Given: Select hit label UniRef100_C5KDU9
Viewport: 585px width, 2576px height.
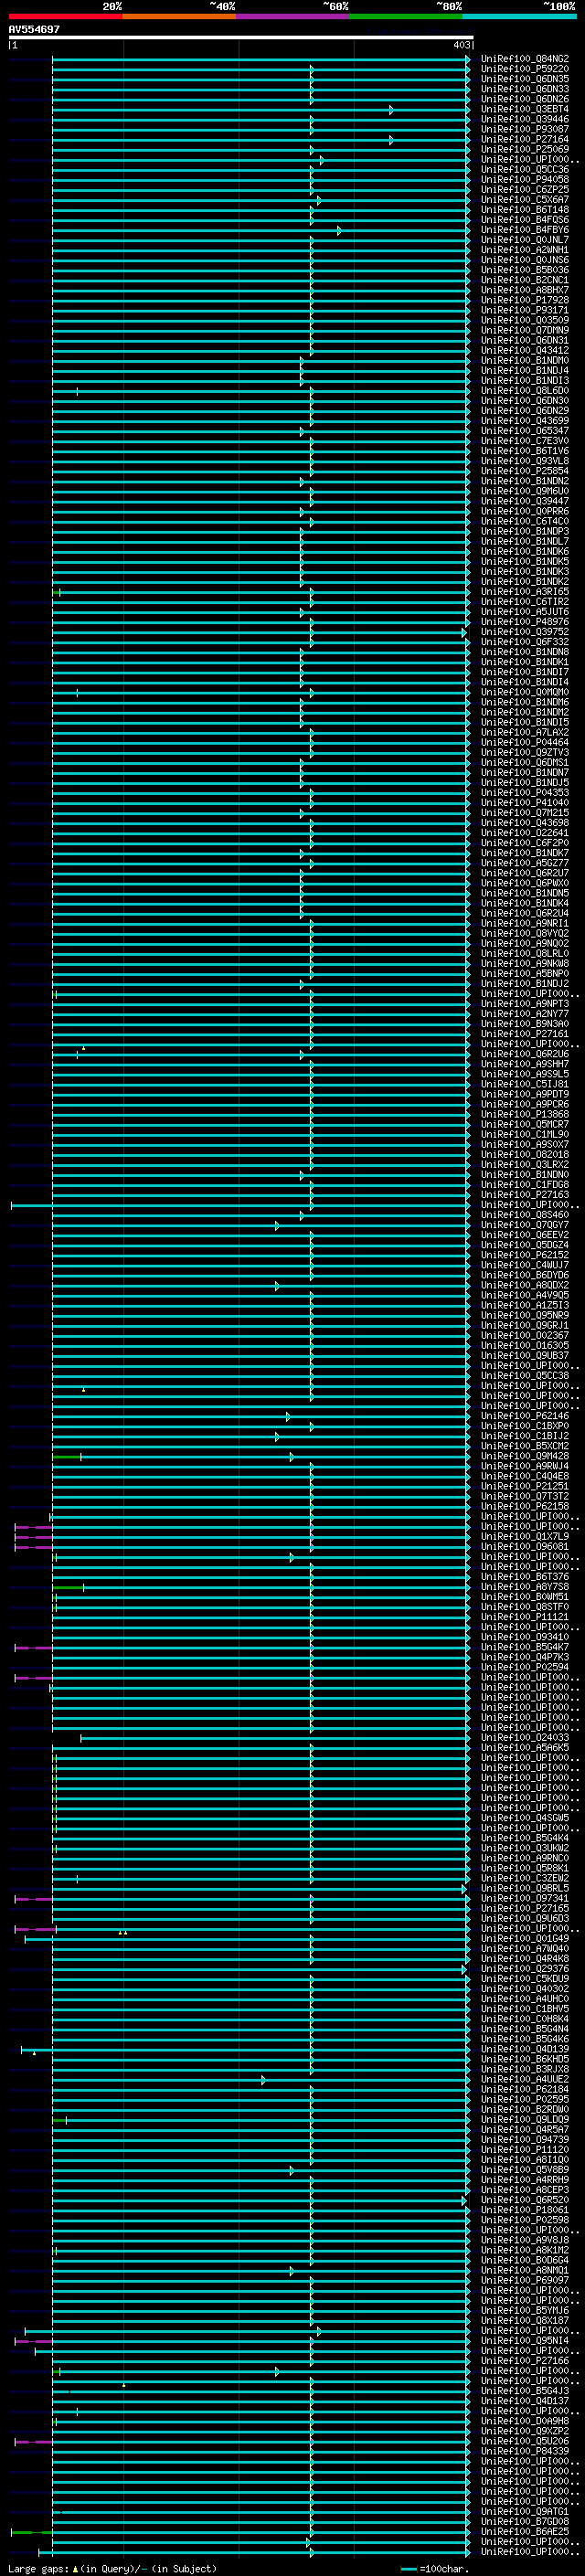Looking at the screenshot, I should coord(525,1978).
